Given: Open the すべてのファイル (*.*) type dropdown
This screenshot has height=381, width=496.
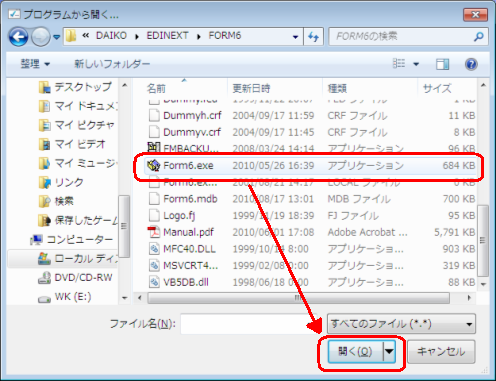Looking at the screenshot, I should click(401, 323).
